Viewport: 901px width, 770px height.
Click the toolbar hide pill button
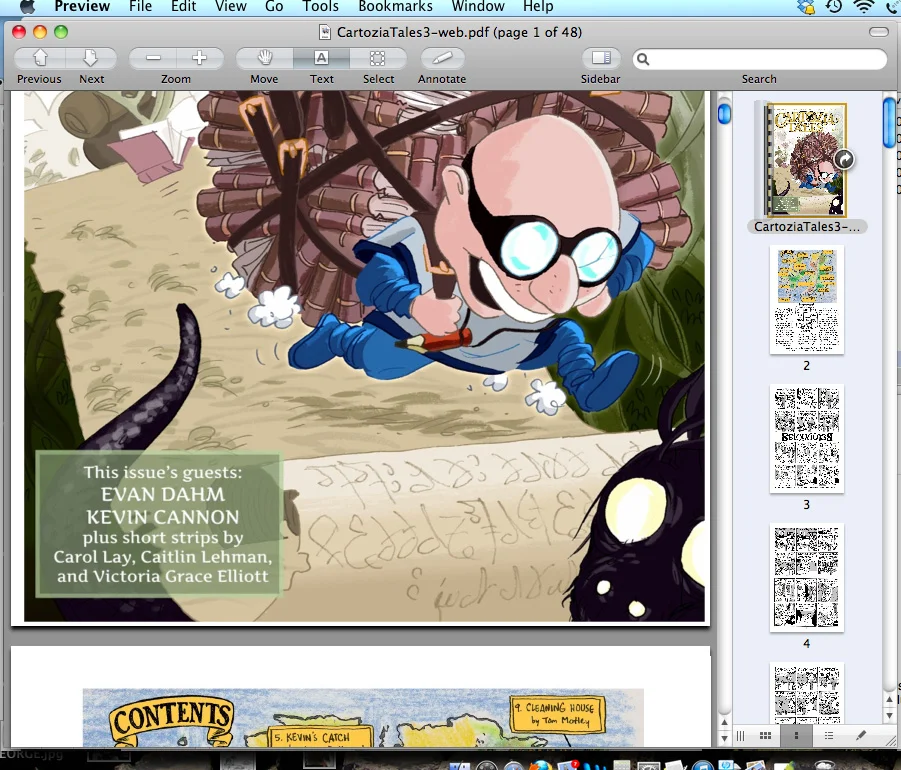coord(879,32)
